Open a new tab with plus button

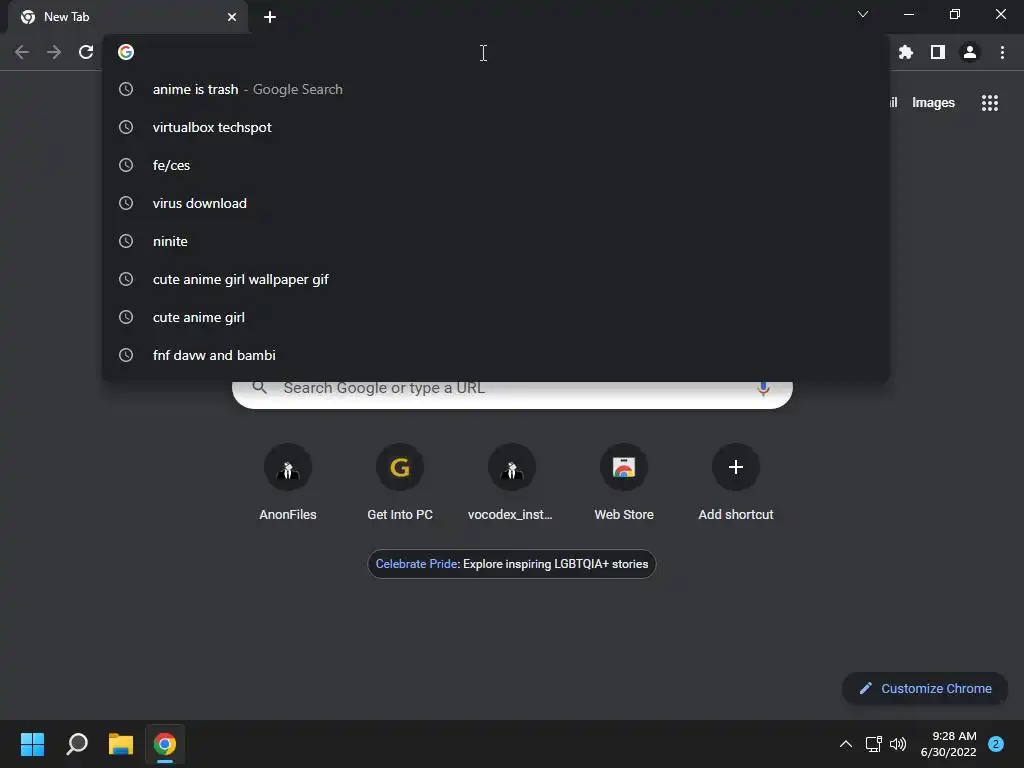point(270,17)
